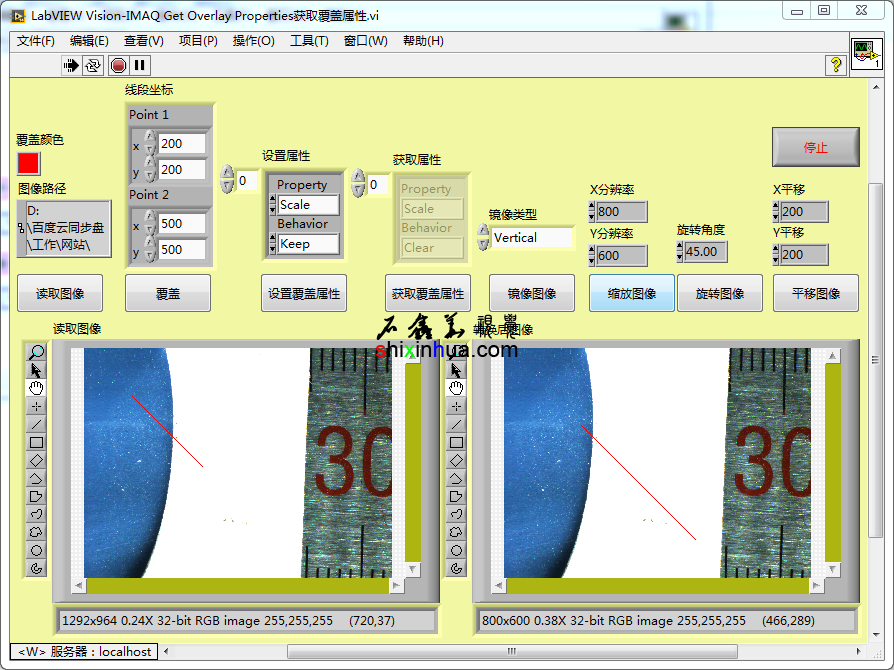Pick the Oval tool in left image palette

(36, 550)
